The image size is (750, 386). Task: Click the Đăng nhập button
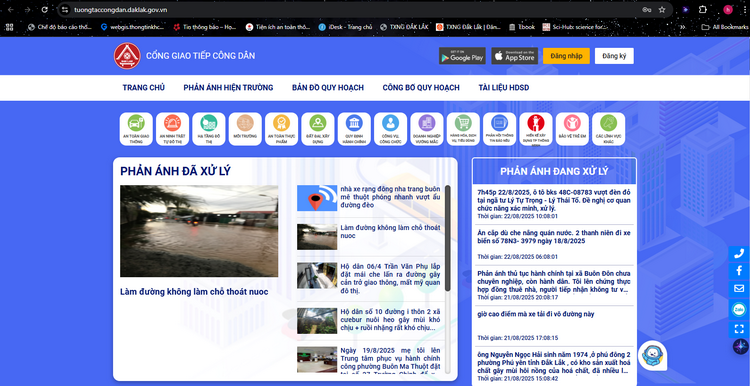[x=566, y=56]
